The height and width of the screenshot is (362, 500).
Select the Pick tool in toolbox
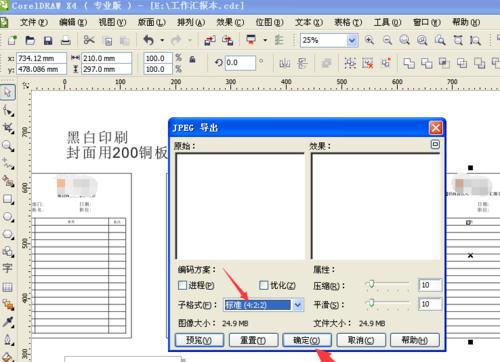8,92
